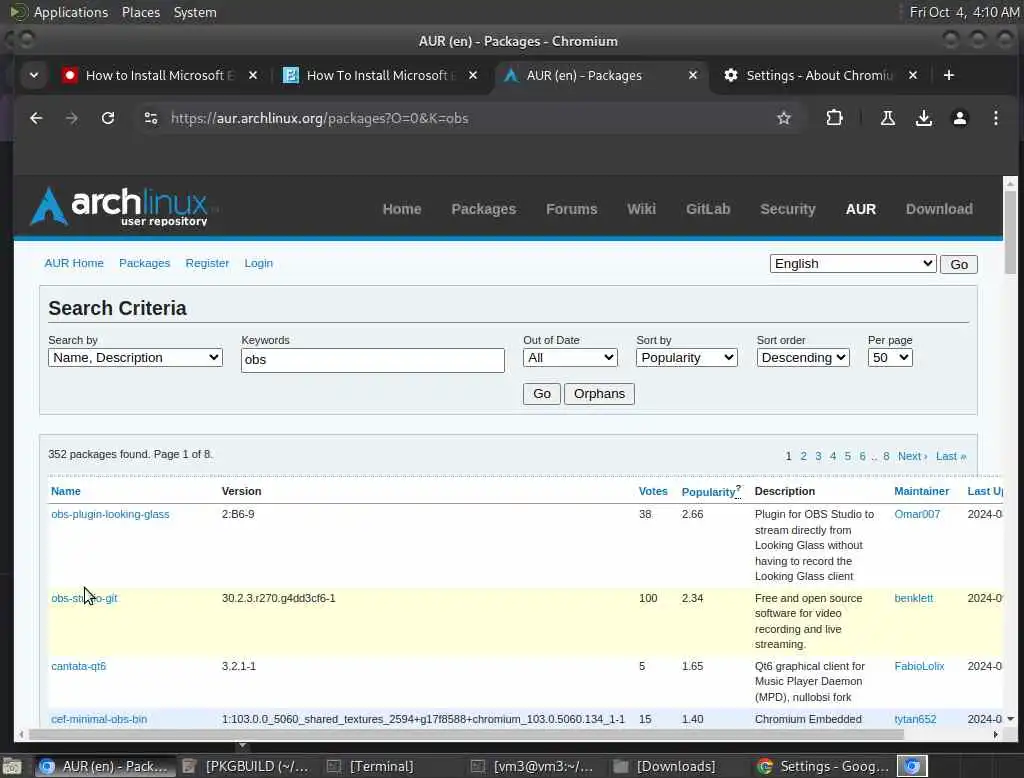Open the browser Downloads icon

(x=923, y=118)
